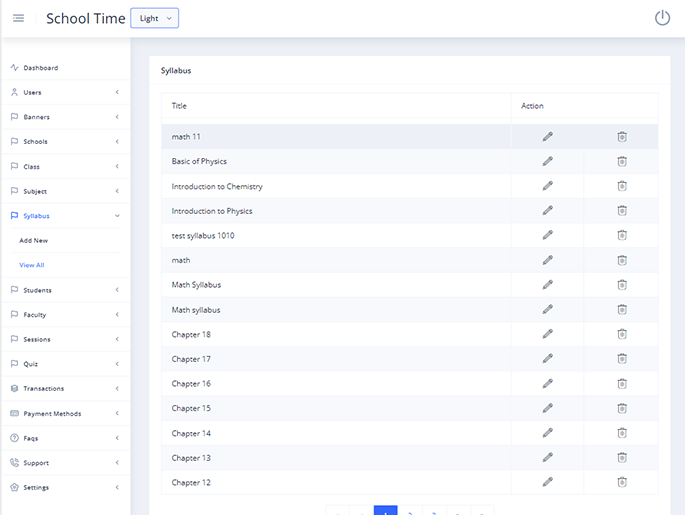Viewport: 685px width, 515px height.
Task: Delete Introduction to Physics entry
Action: coord(622,211)
